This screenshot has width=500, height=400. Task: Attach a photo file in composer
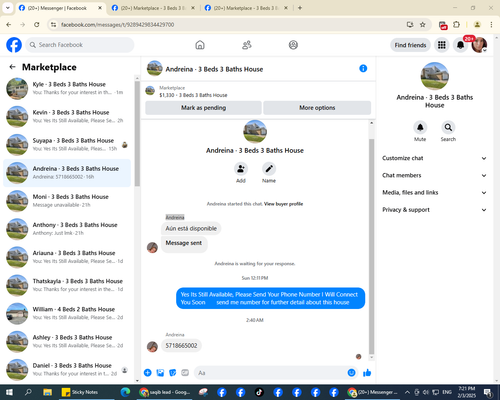(x=160, y=373)
